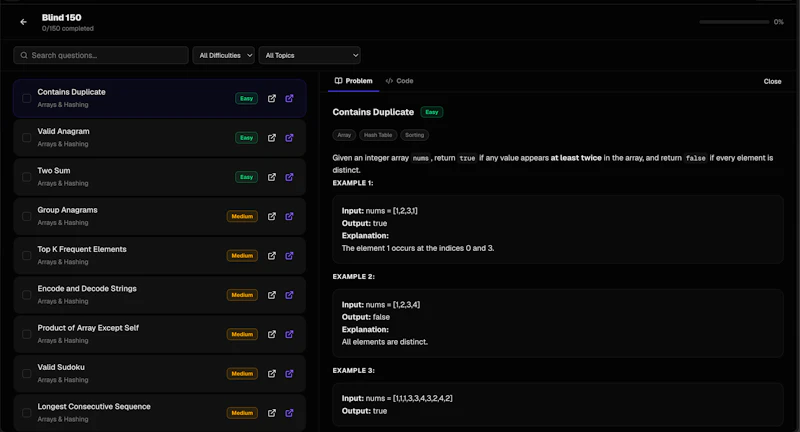Image resolution: width=800 pixels, height=432 pixels.
Task: Click the Easy badge beside problem heading
Action: click(432, 112)
